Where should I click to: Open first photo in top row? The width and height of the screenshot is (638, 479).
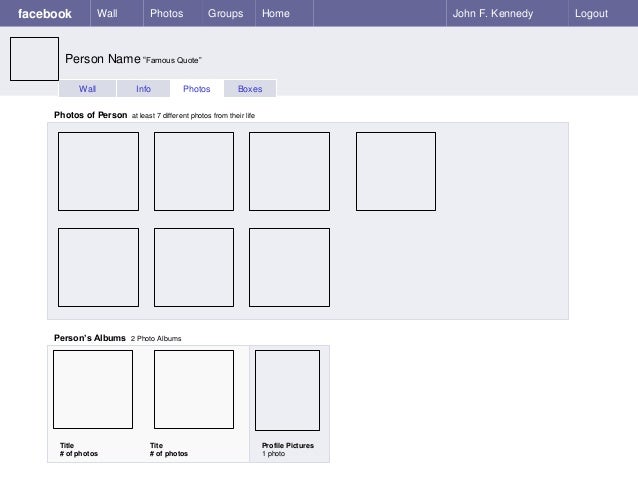coord(98,171)
